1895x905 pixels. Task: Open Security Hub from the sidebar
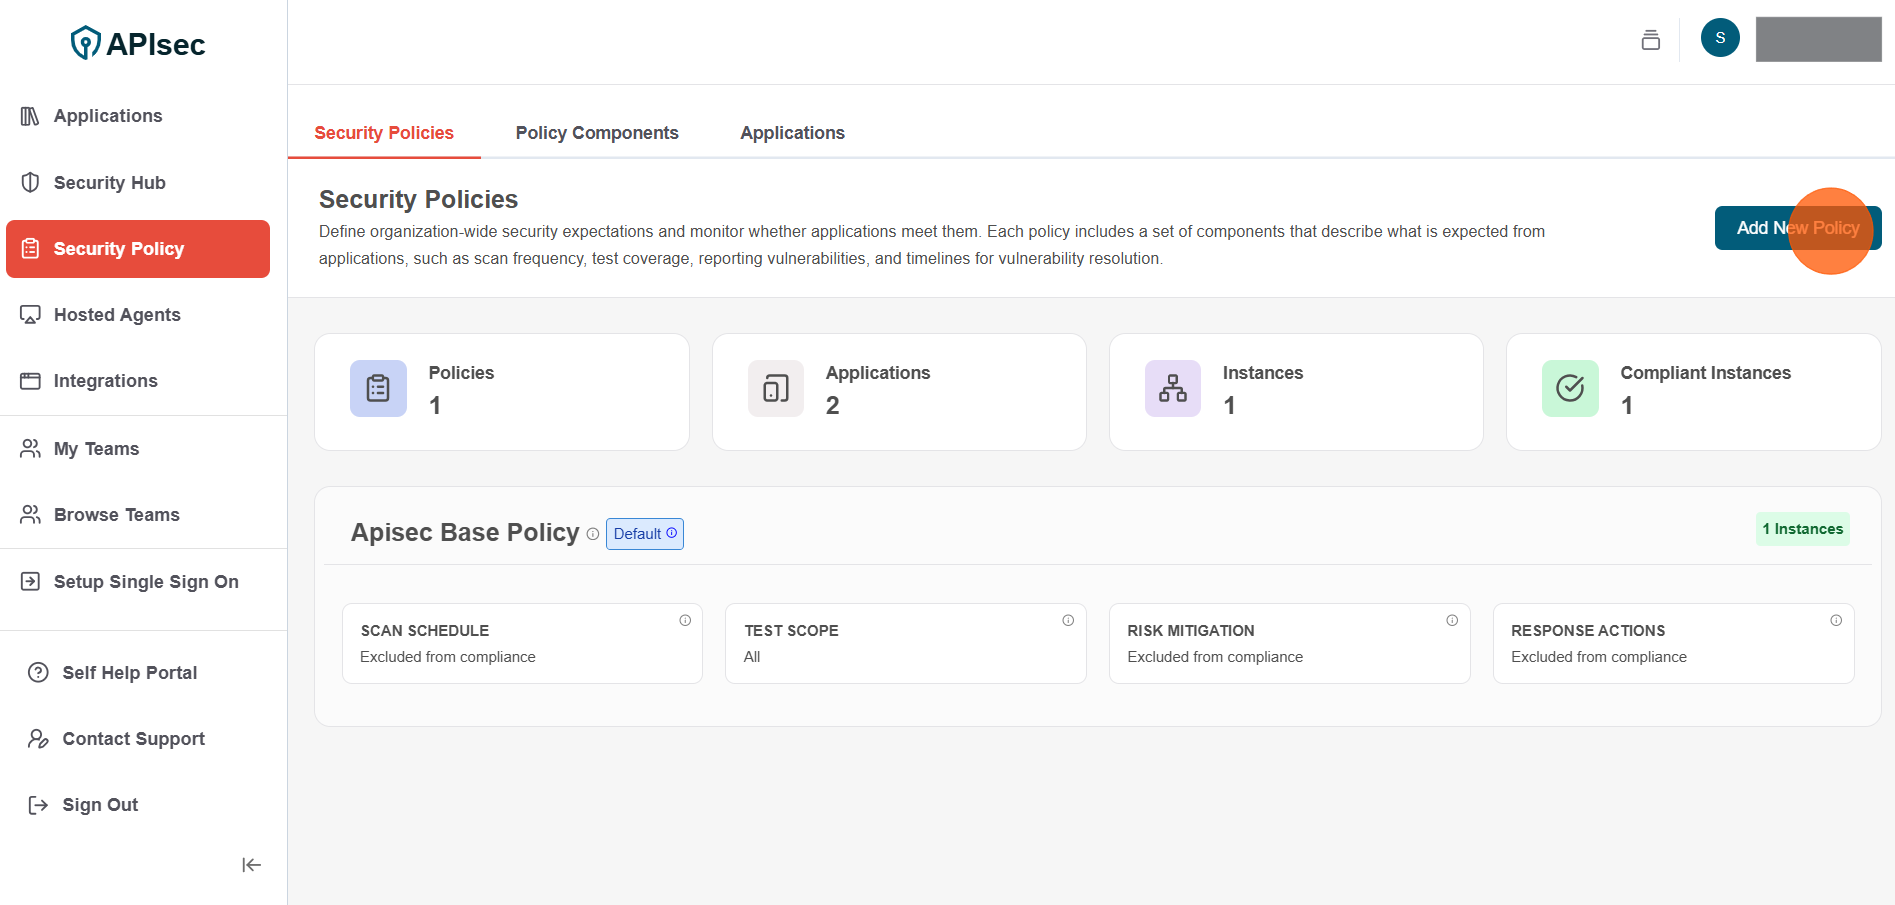pyautogui.click(x=109, y=183)
